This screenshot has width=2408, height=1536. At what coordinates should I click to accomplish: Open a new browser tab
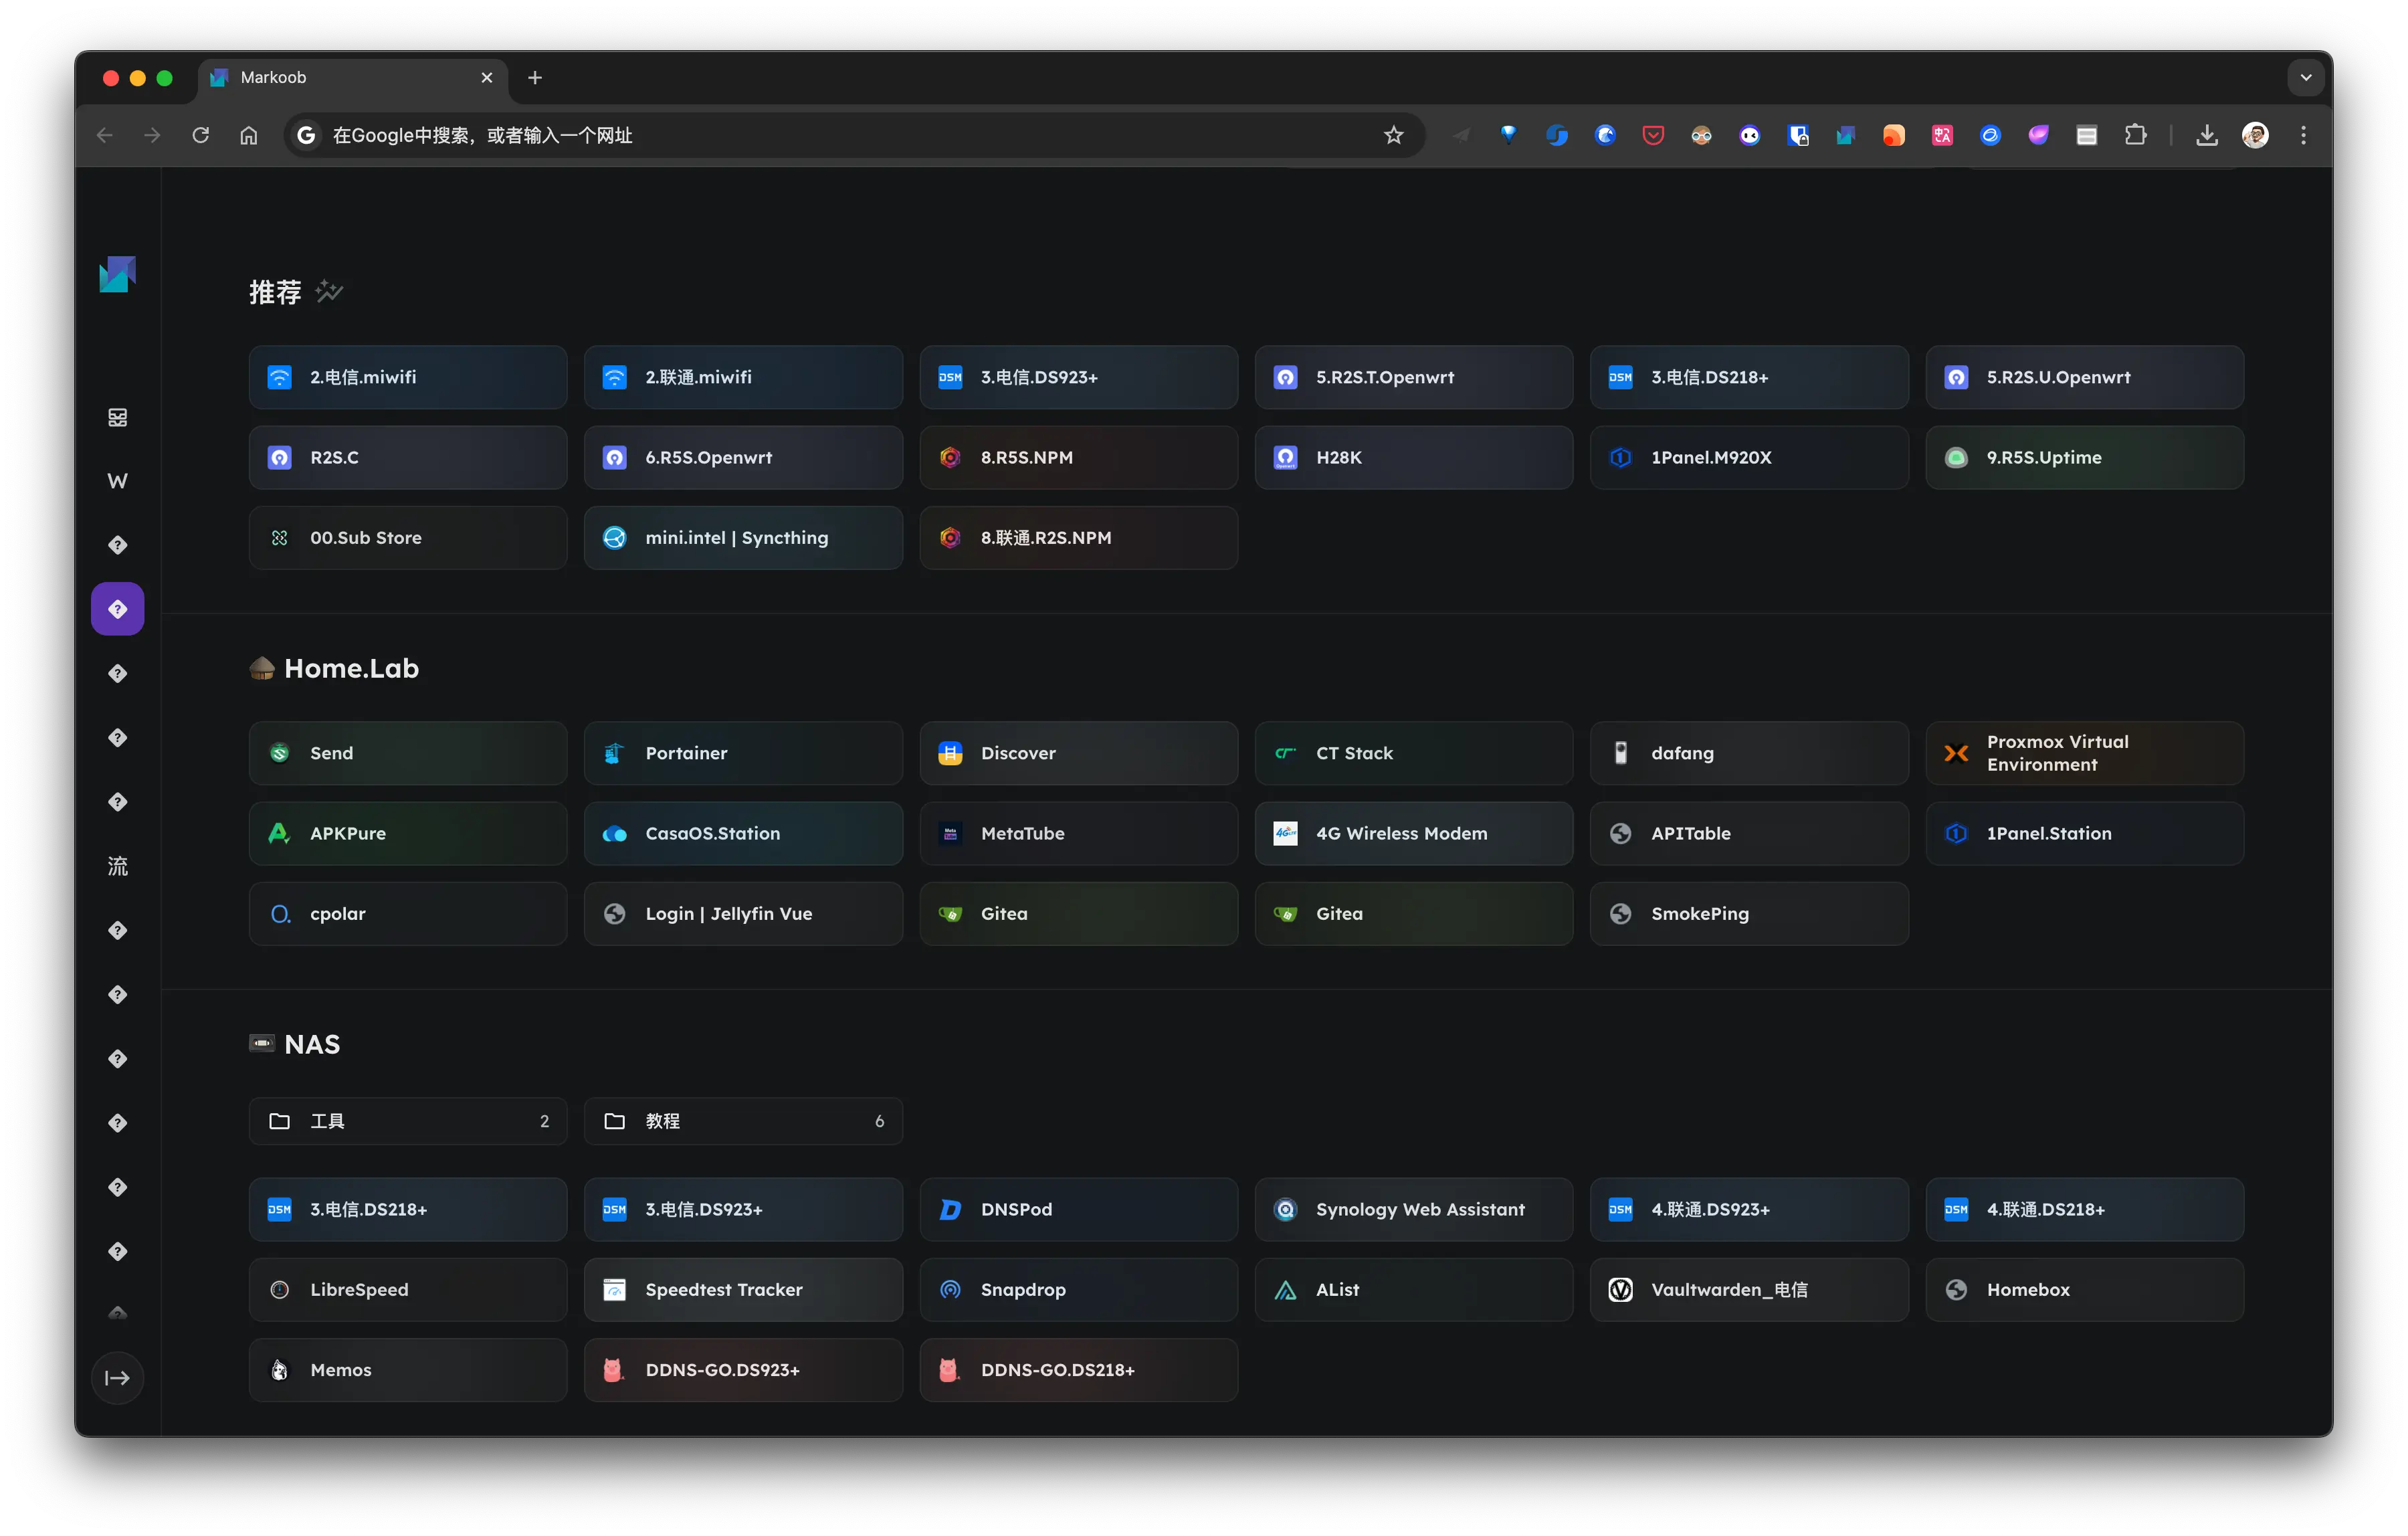coord(535,77)
